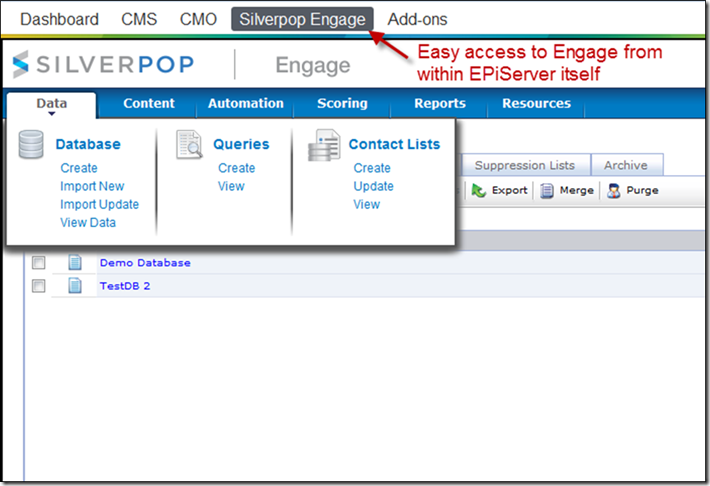The width and height of the screenshot is (710, 486).
Task: Click Import Update under Database
Action: (x=100, y=204)
